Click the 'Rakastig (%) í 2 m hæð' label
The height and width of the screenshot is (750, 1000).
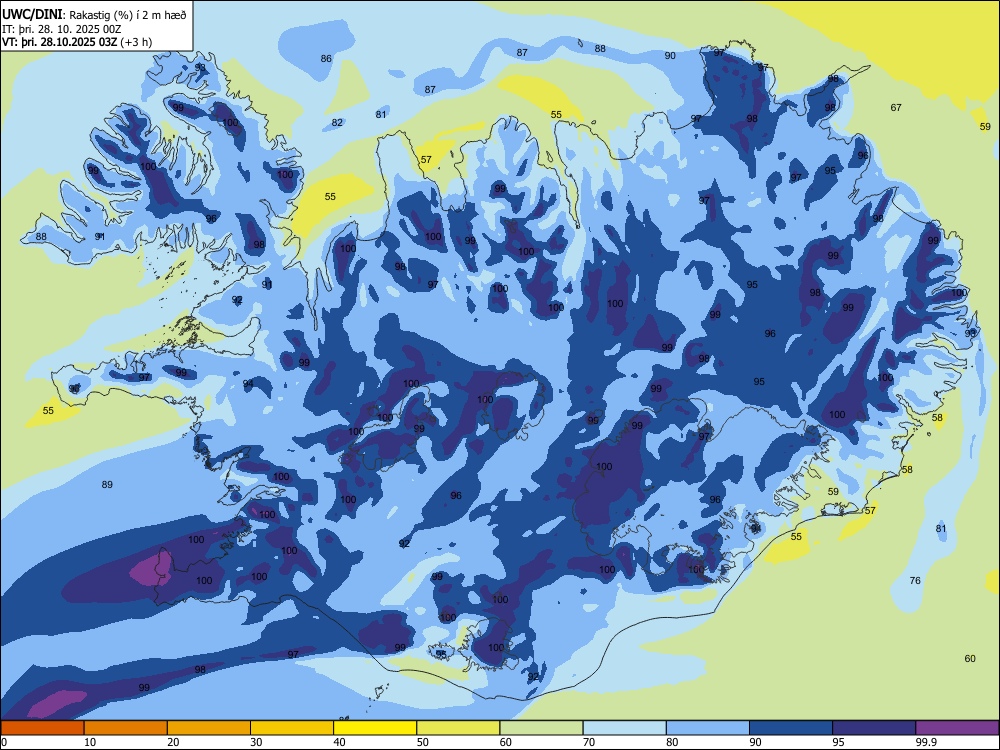tap(128, 15)
